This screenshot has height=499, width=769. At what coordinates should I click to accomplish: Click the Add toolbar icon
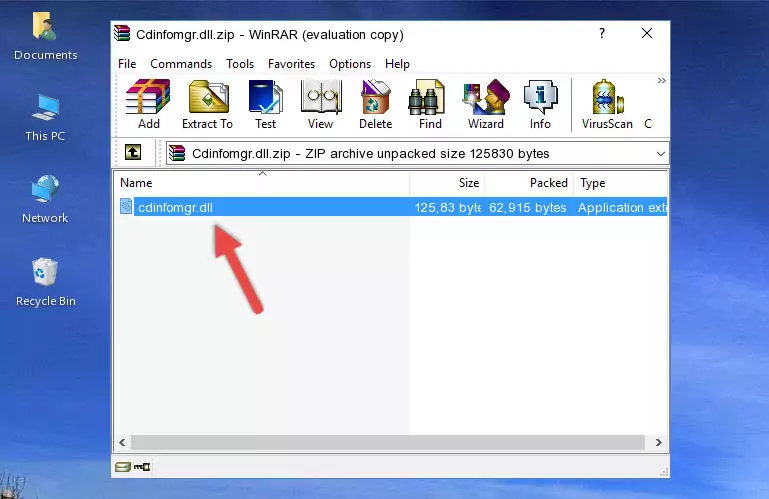pos(148,104)
